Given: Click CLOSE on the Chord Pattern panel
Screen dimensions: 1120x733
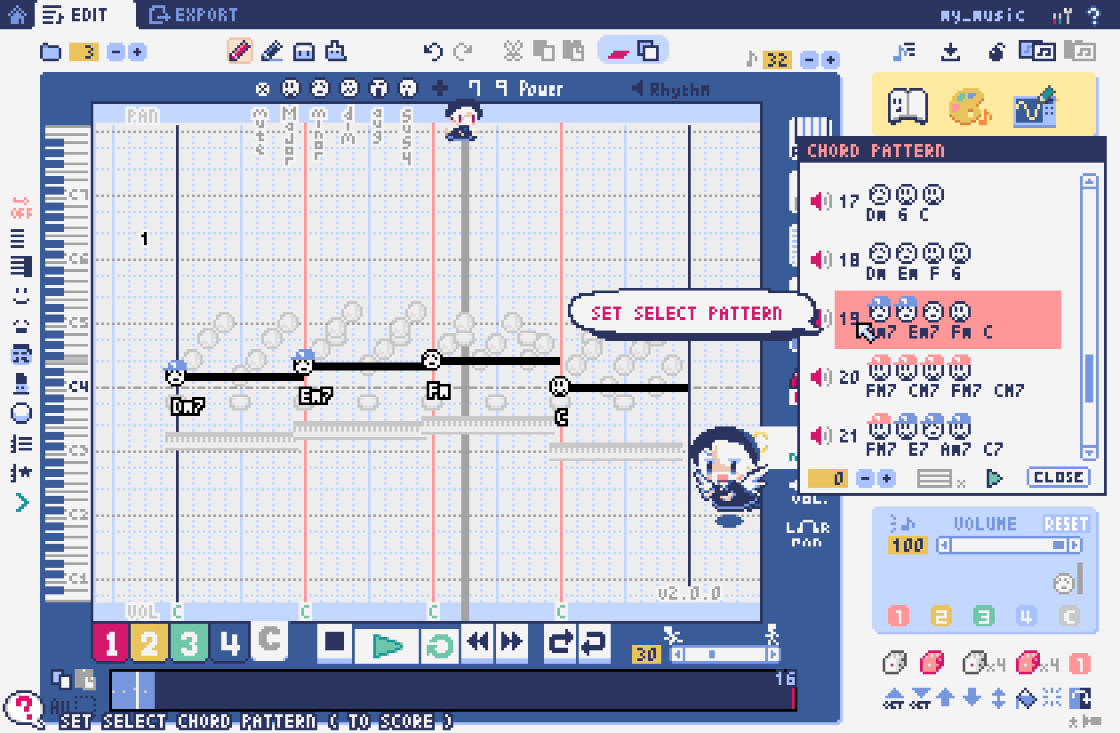Looking at the screenshot, I should 1059,477.
